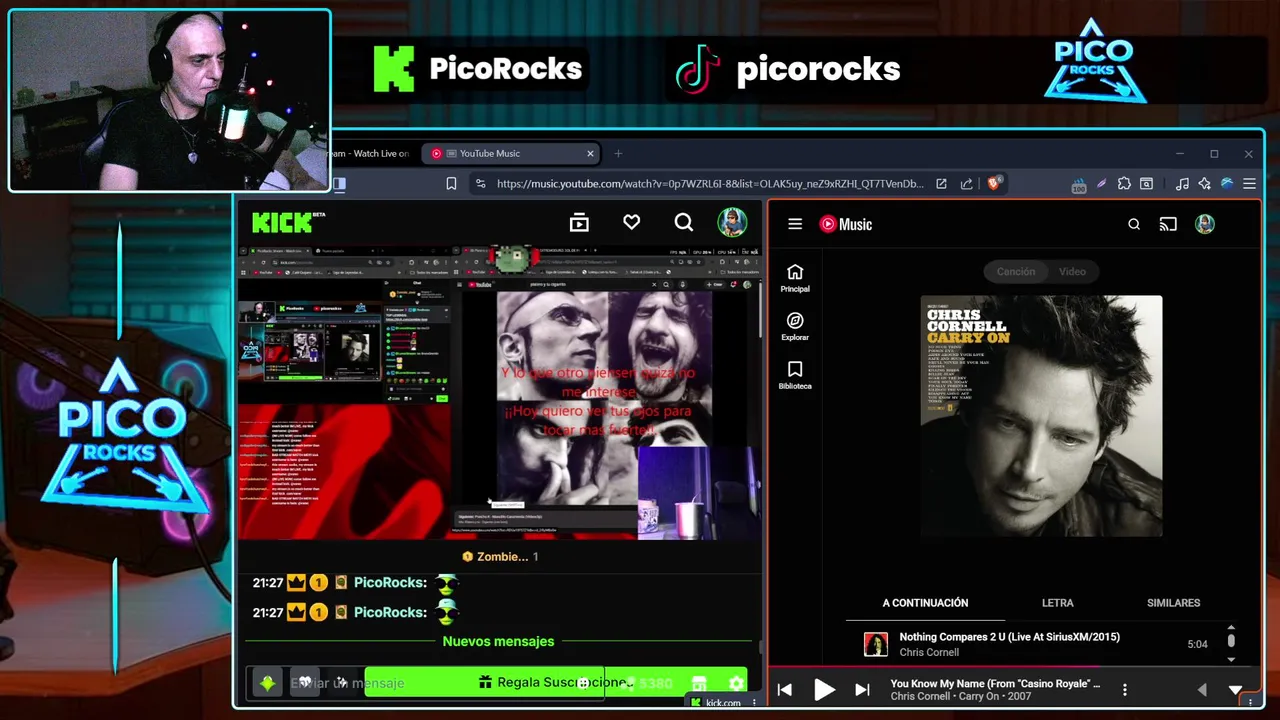Collapse player page down arrow

[x=1235, y=690]
